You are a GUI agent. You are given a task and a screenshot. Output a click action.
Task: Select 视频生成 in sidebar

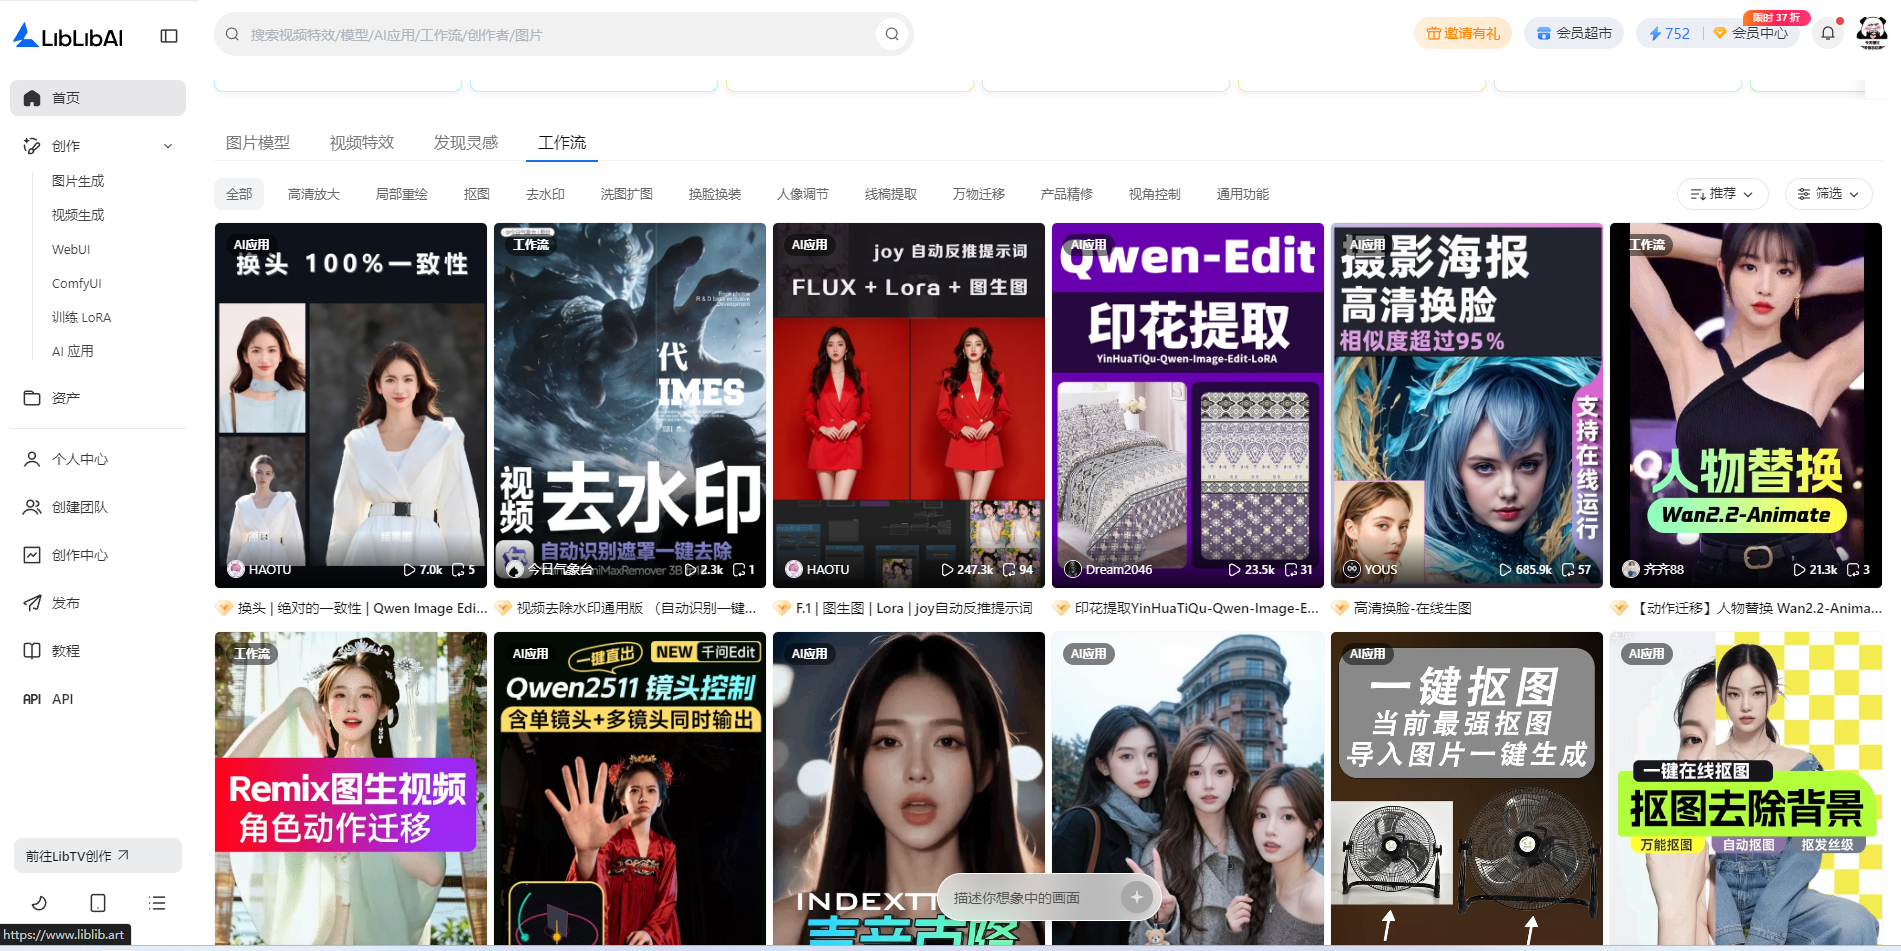pos(78,215)
